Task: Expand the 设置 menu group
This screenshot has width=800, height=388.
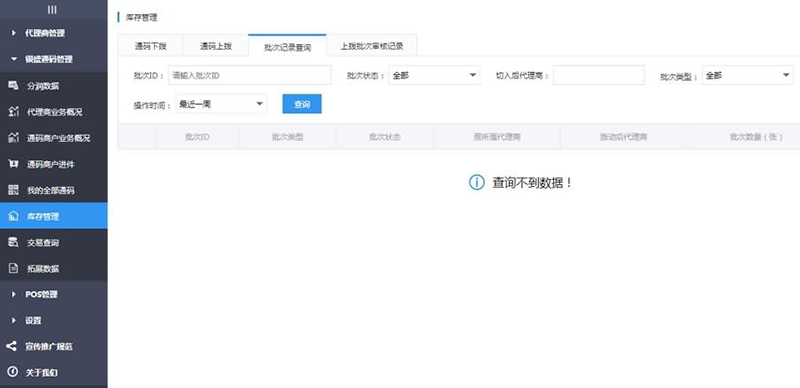Action: point(54,321)
